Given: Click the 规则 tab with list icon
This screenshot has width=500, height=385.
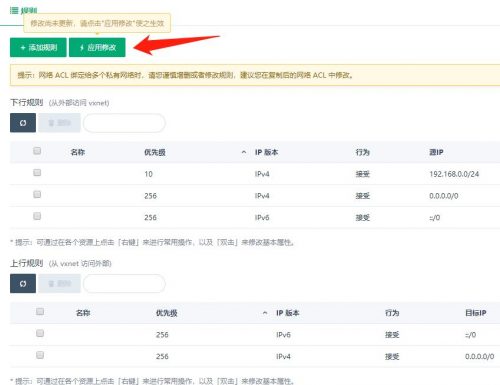Looking at the screenshot, I should 24,11.
